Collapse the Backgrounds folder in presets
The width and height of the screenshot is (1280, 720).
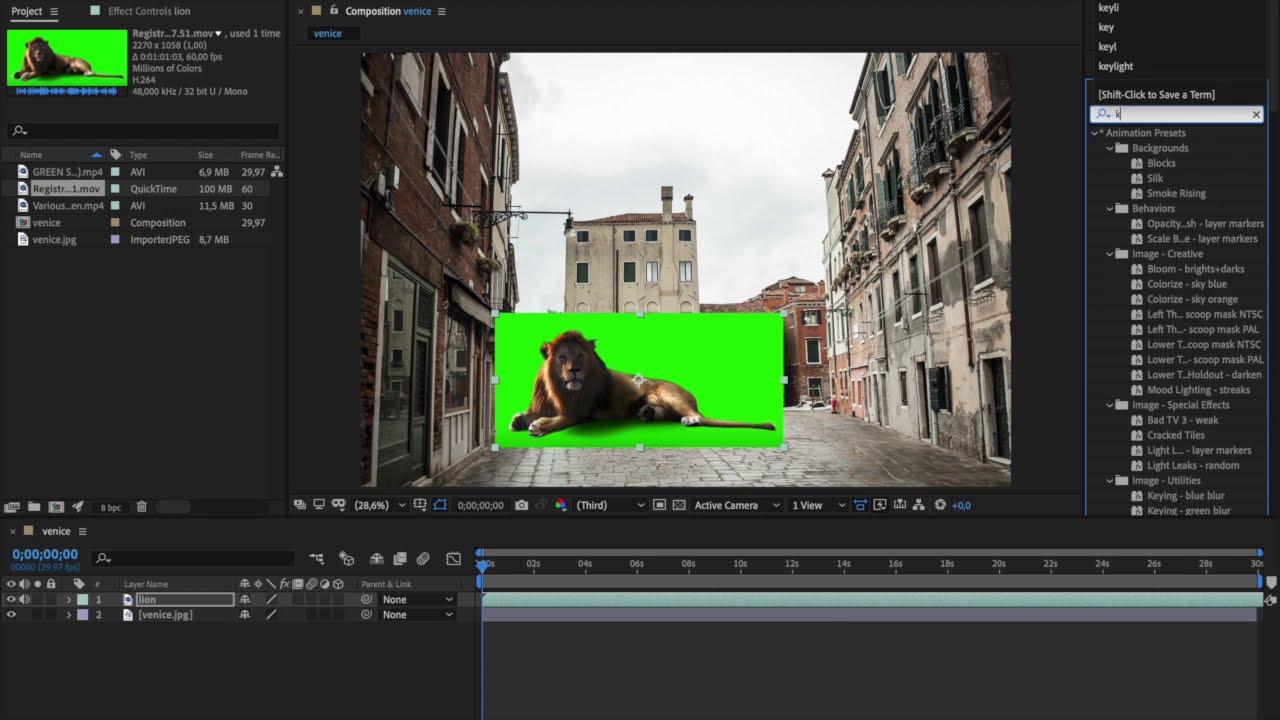point(1110,148)
